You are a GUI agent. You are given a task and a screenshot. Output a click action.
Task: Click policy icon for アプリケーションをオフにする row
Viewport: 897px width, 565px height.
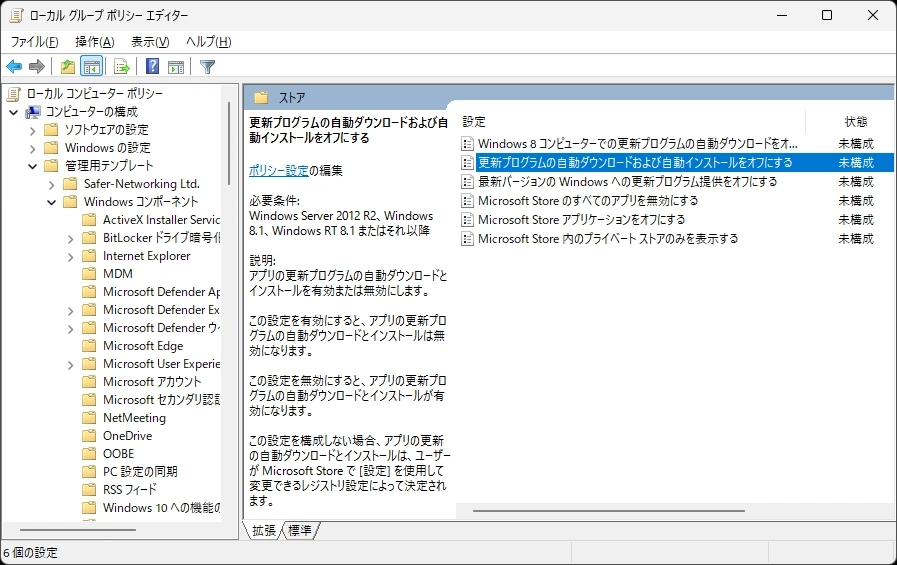467,220
